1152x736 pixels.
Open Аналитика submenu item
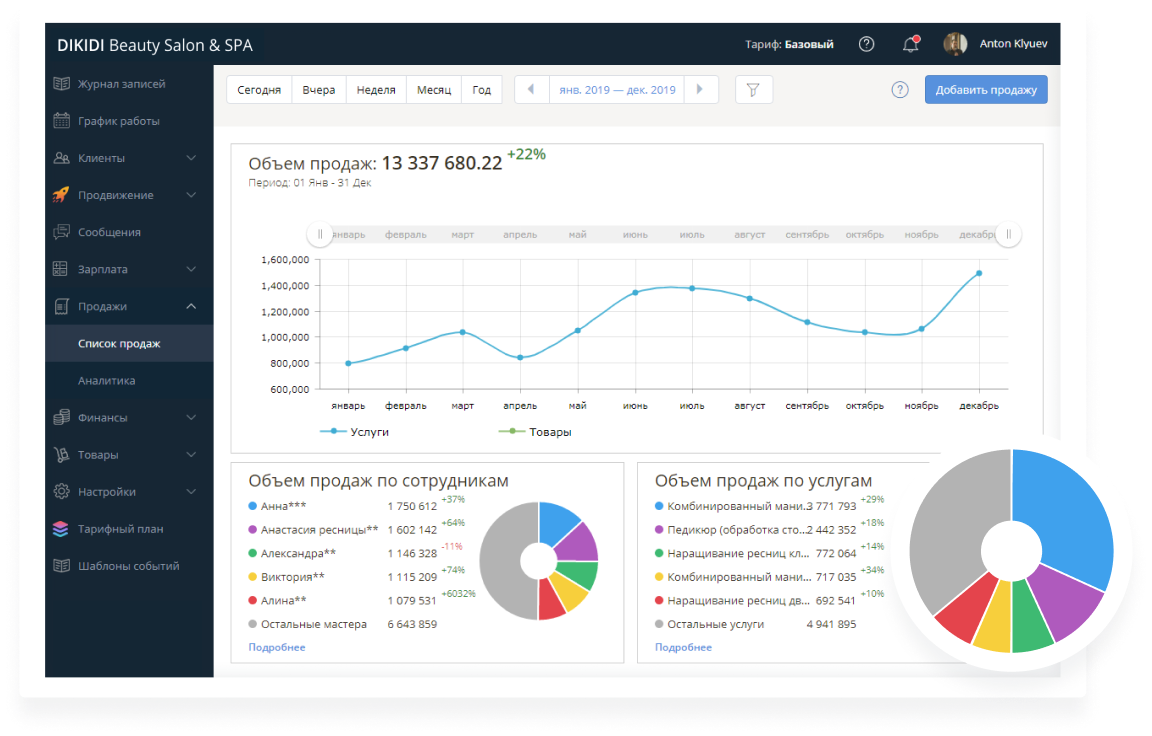[106, 381]
